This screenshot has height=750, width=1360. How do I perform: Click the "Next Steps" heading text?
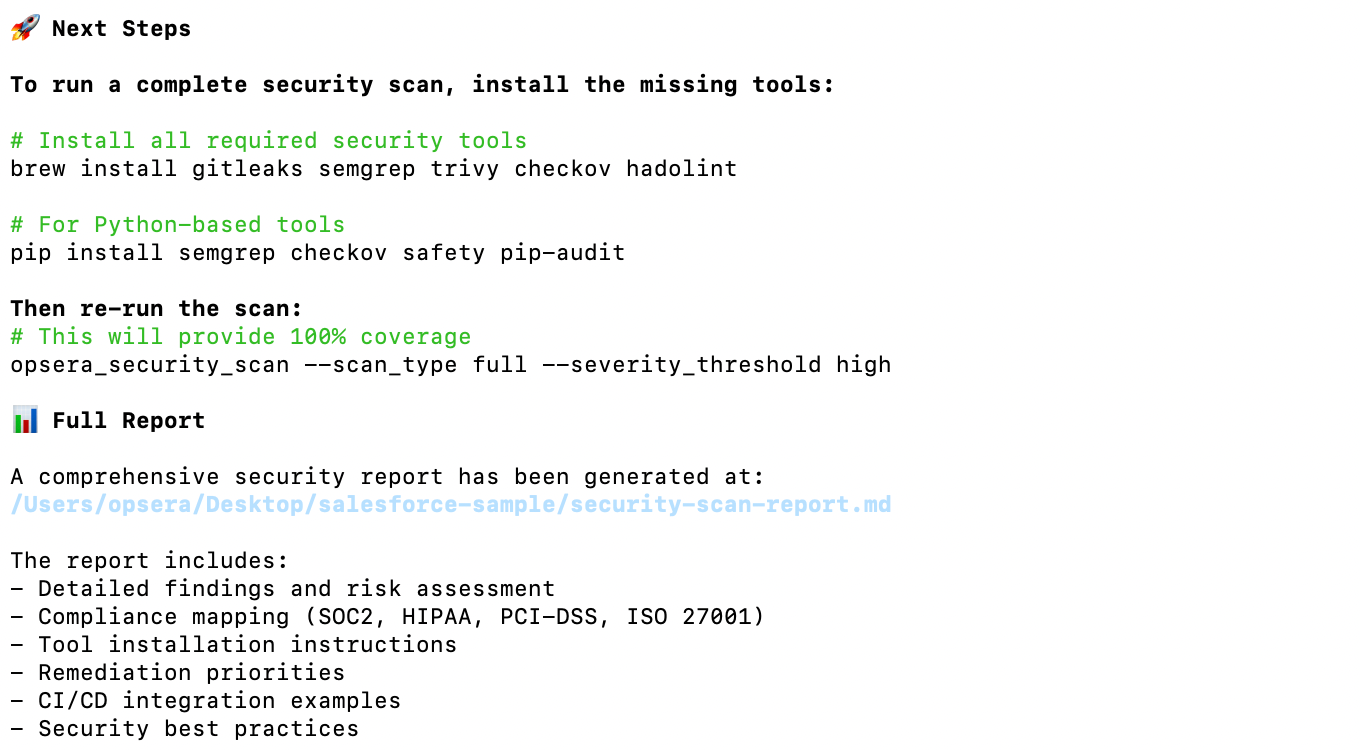121,29
